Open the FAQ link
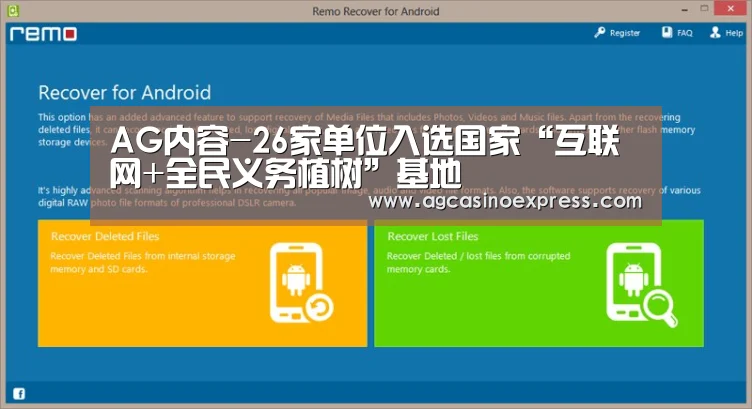752x409 pixels. coord(684,33)
